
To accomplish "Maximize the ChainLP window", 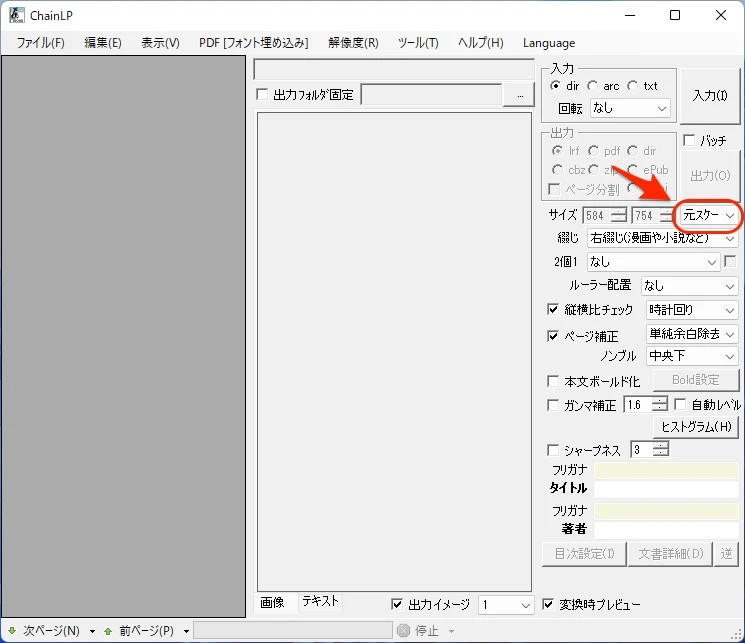I will pyautogui.click(x=675, y=15).
